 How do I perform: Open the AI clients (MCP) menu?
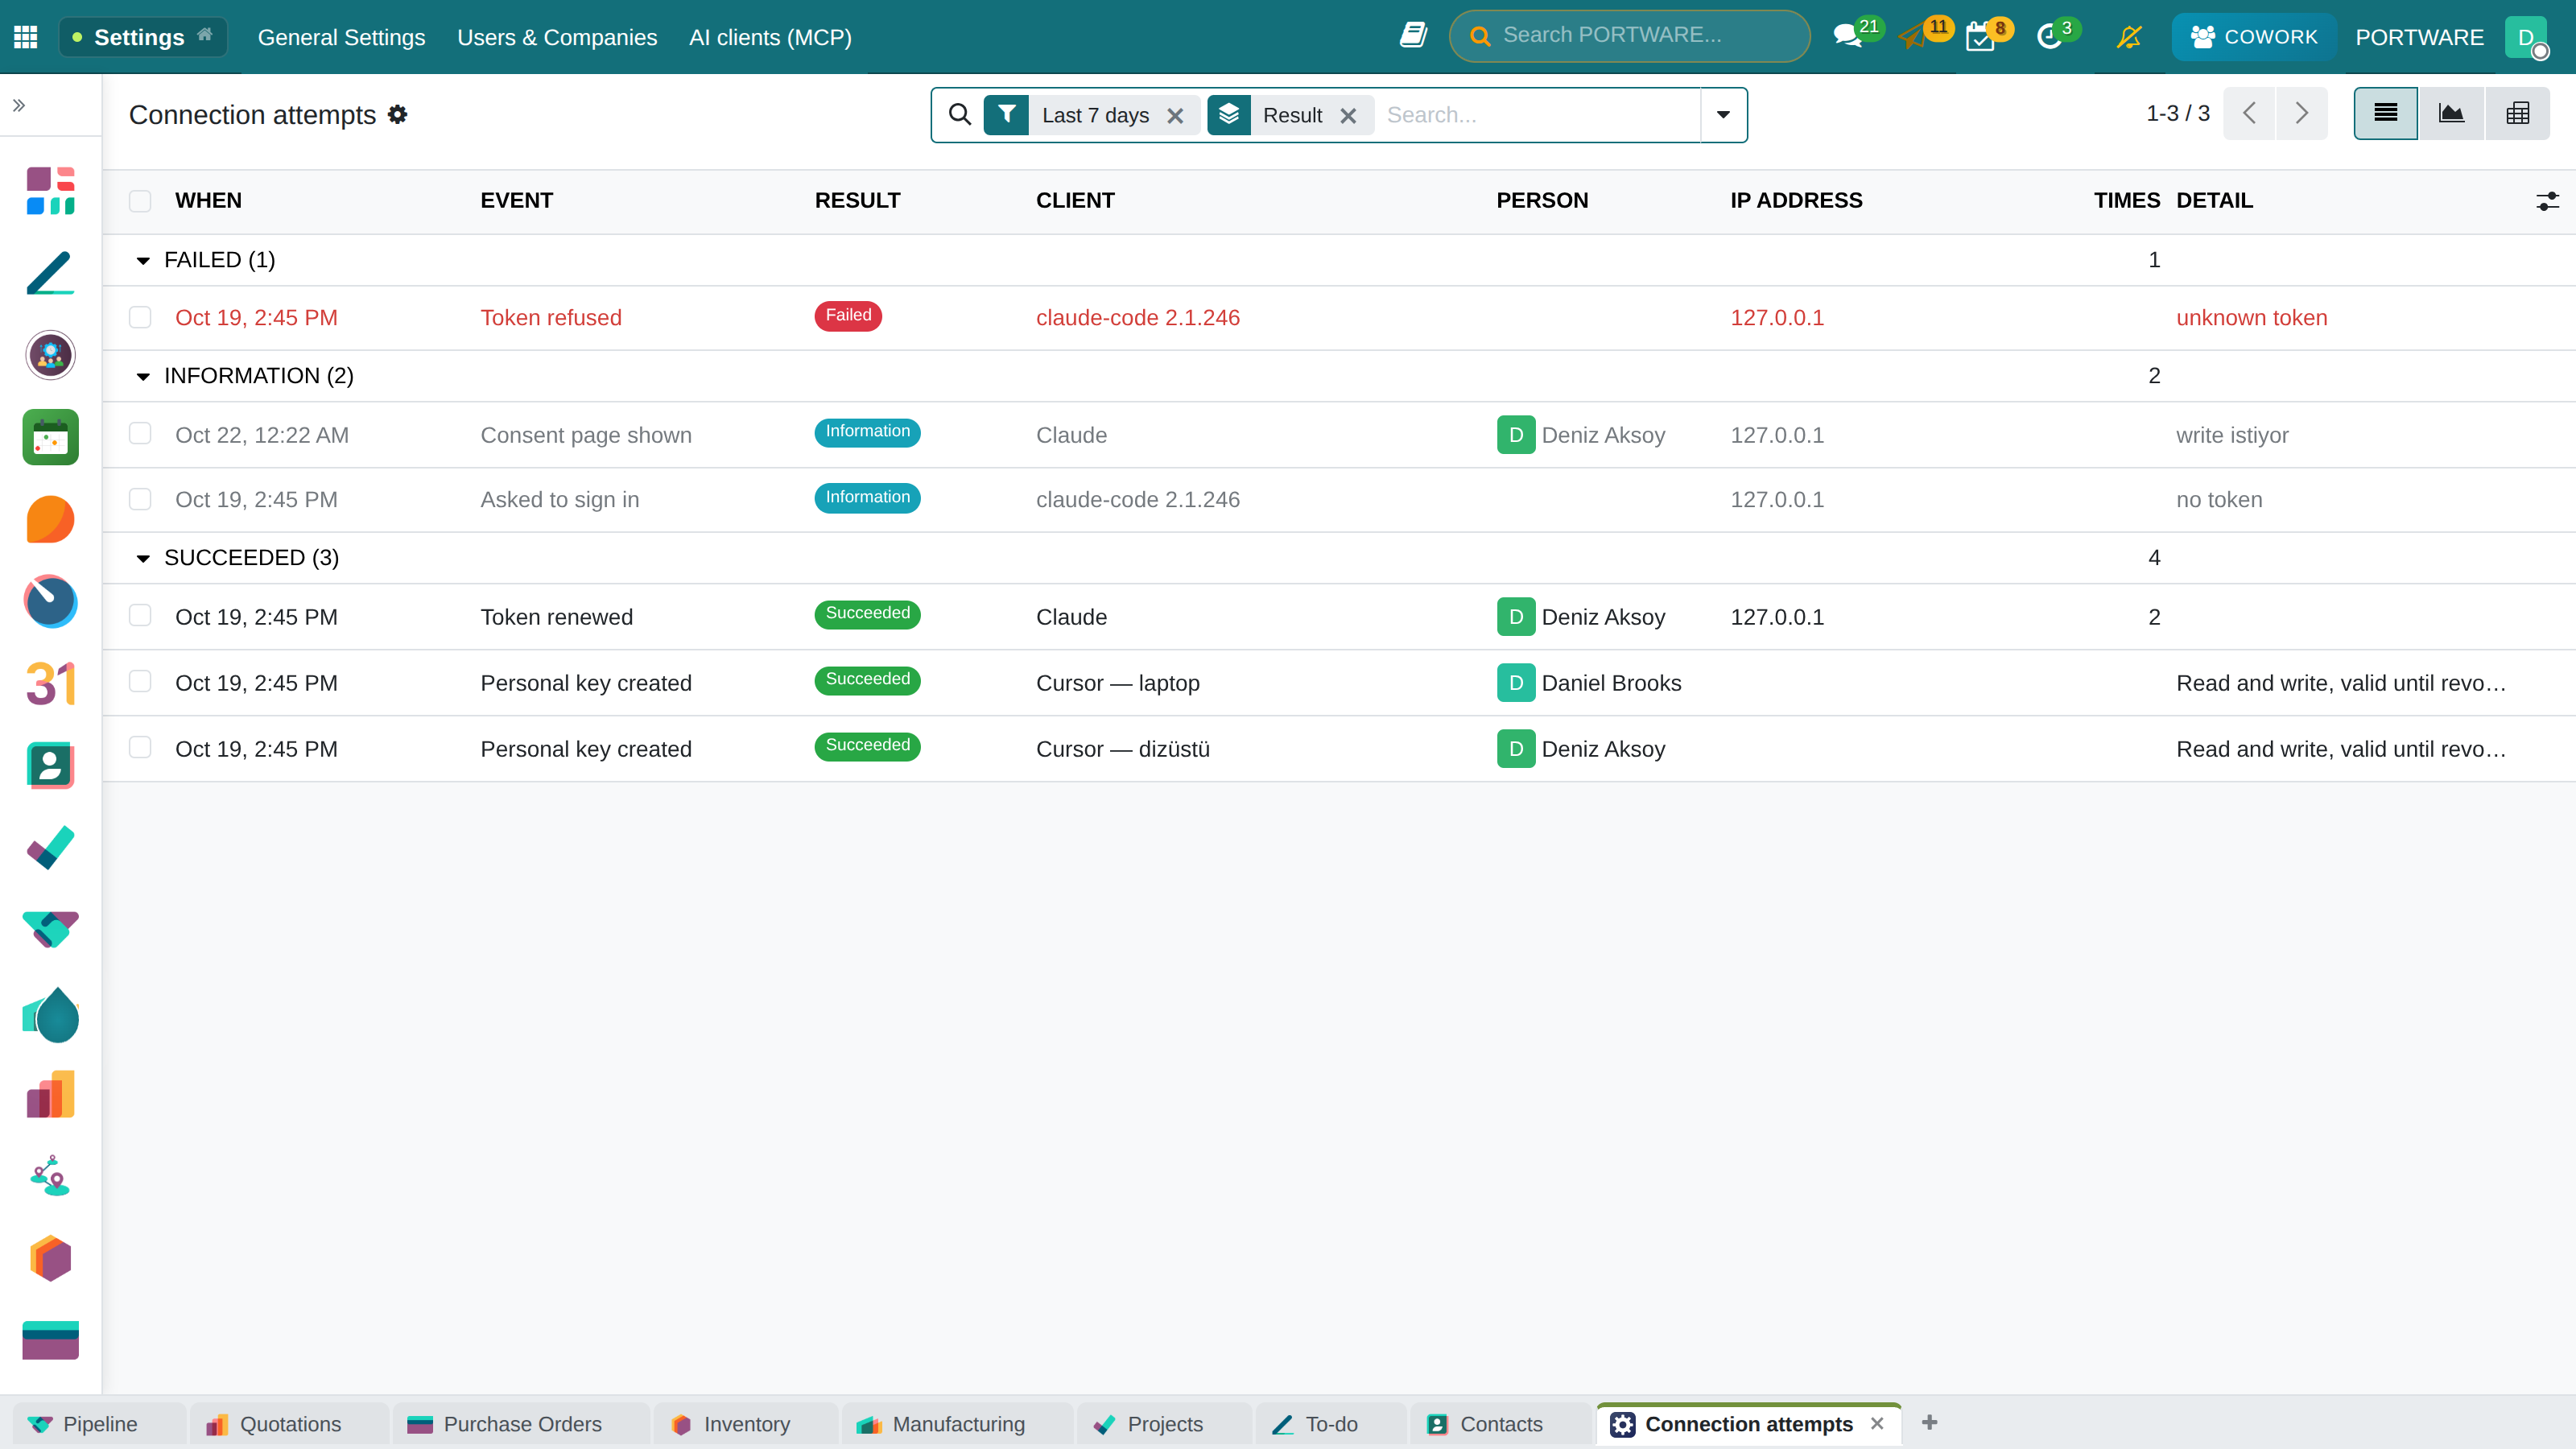(770, 37)
